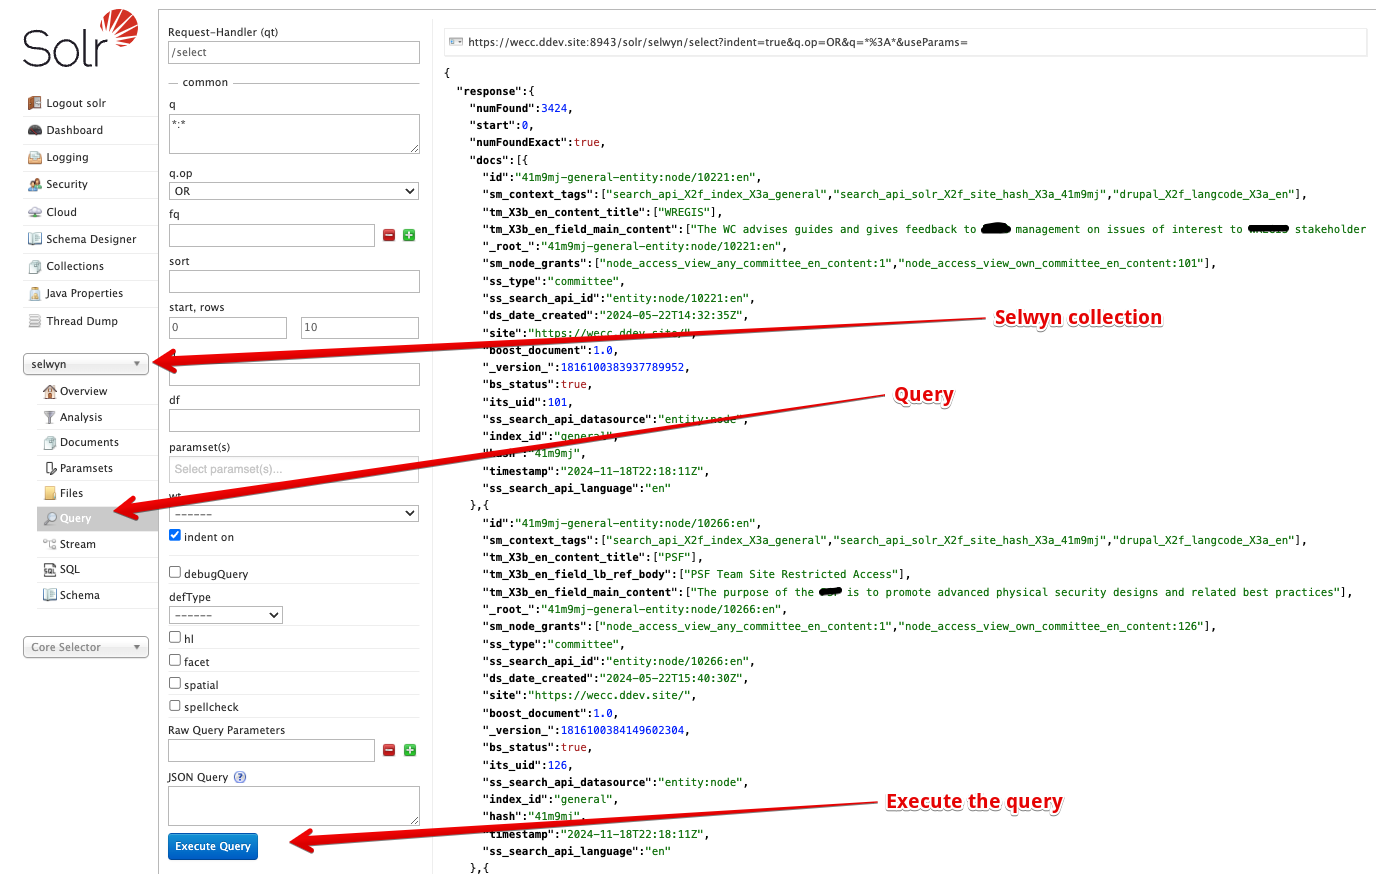Open the Dashboard icon

(36, 130)
